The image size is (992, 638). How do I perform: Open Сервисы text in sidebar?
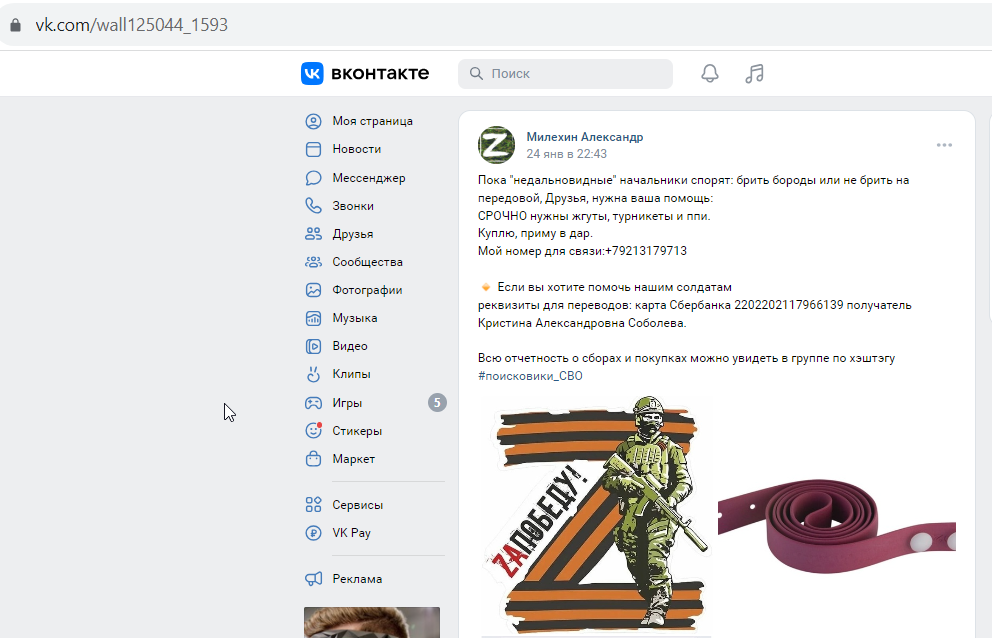pyautogui.click(x=357, y=504)
